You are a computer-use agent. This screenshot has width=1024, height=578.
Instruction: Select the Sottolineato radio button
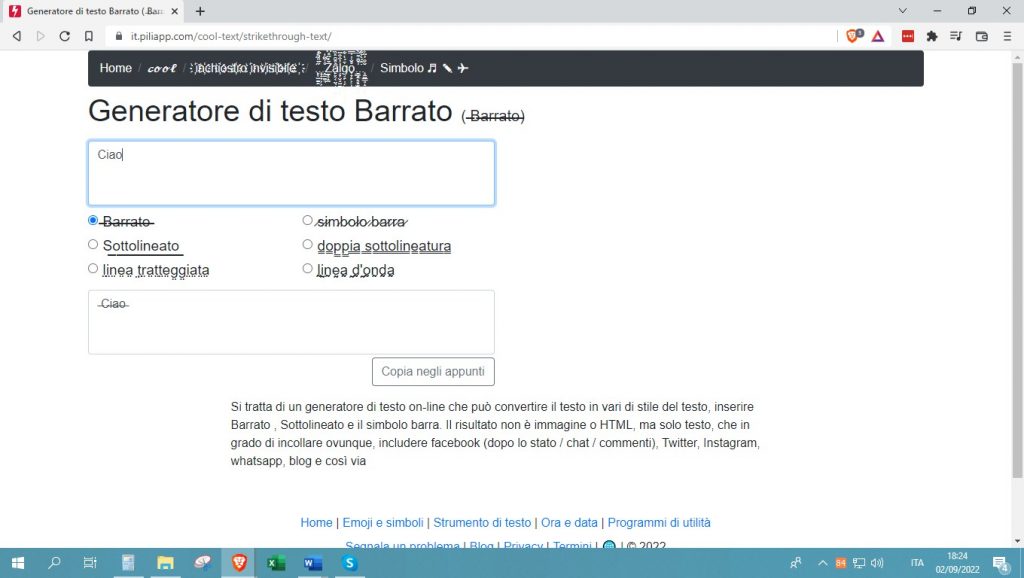point(93,244)
